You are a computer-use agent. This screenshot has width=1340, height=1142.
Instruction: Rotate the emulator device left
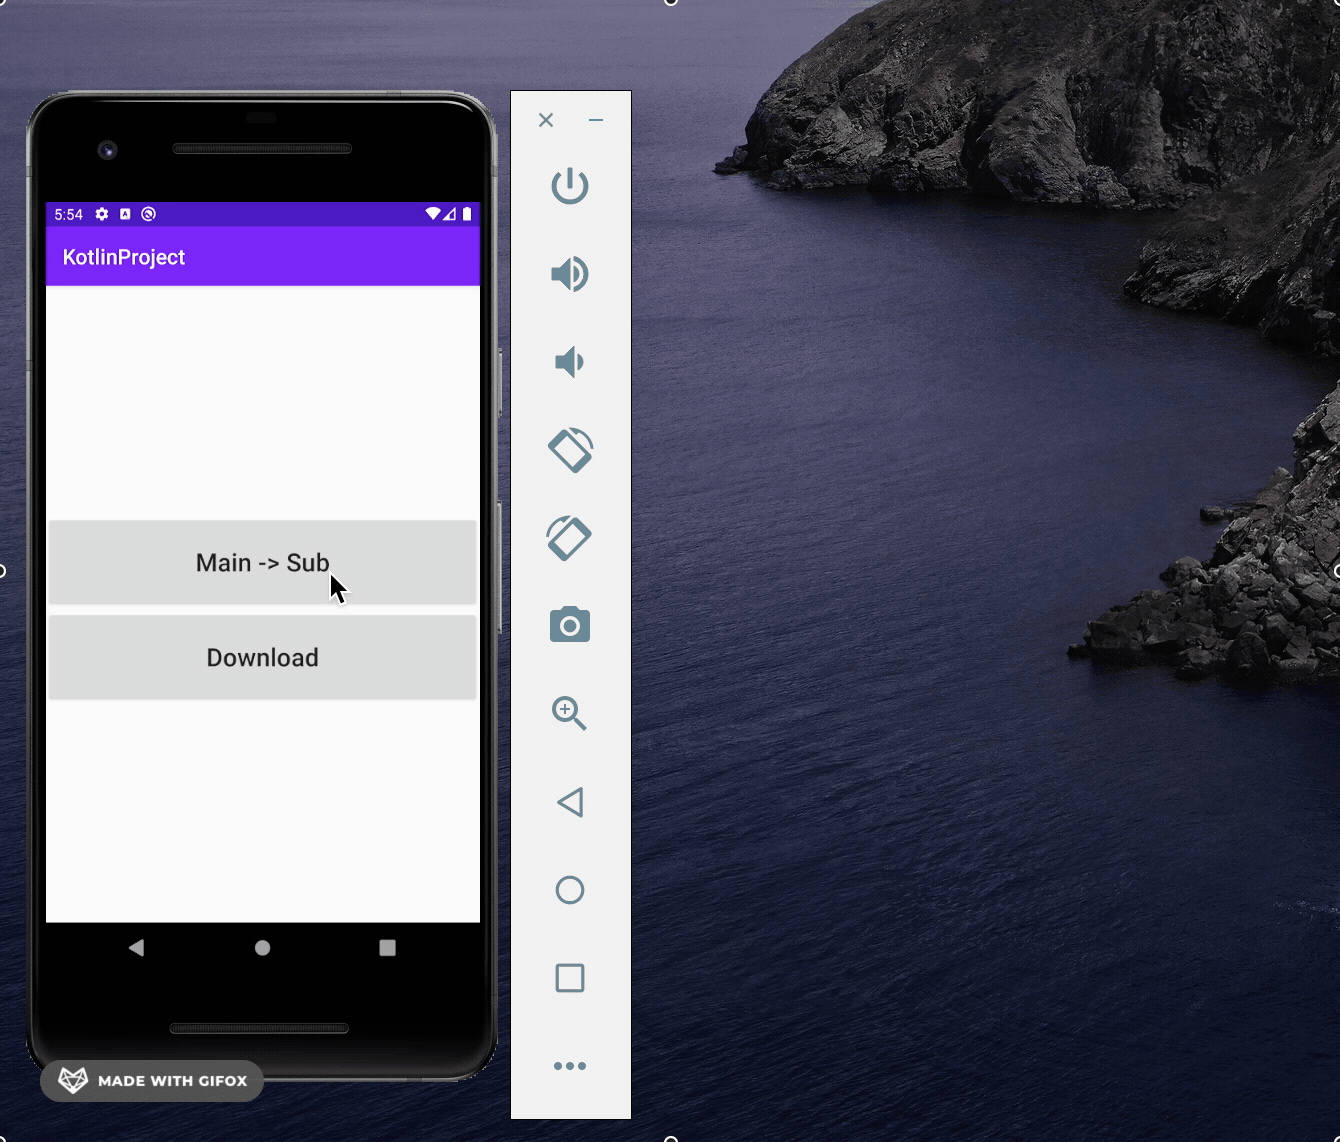tap(570, 450)
